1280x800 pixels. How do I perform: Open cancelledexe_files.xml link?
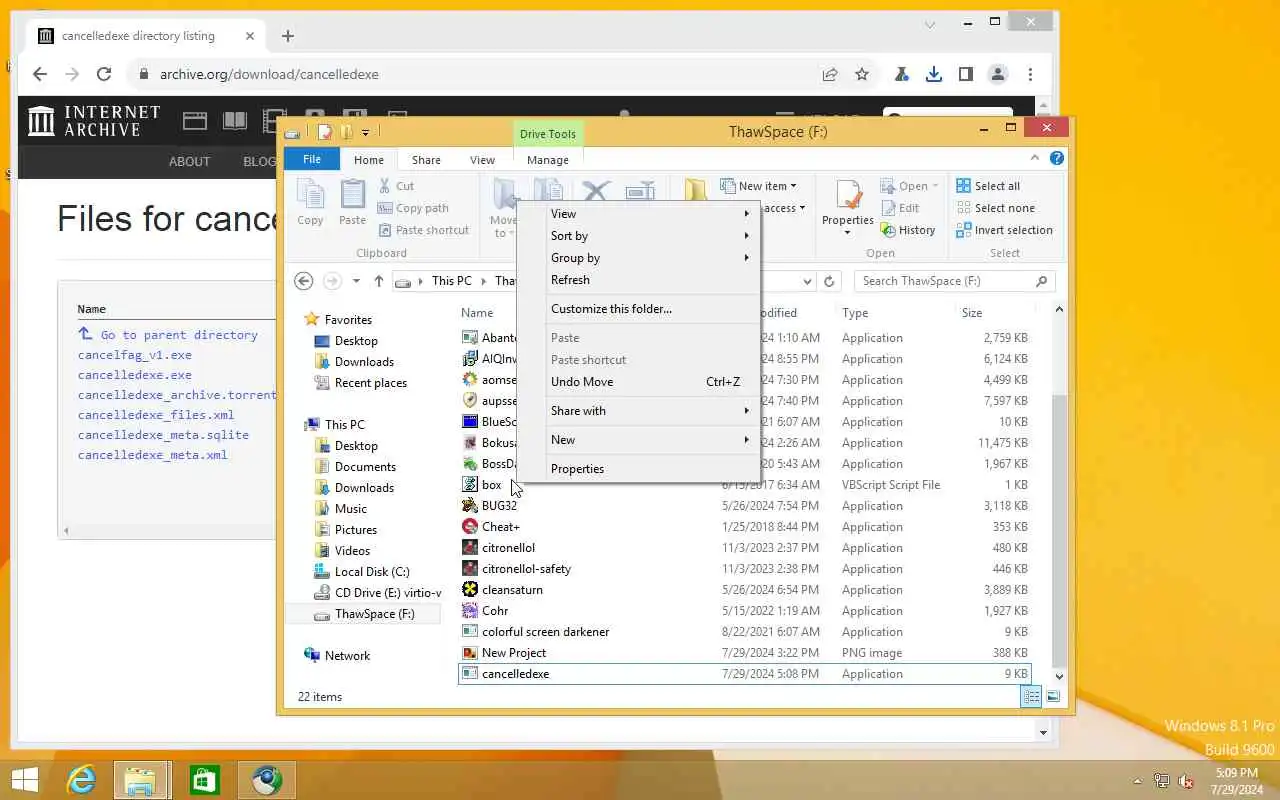(156, 415)
